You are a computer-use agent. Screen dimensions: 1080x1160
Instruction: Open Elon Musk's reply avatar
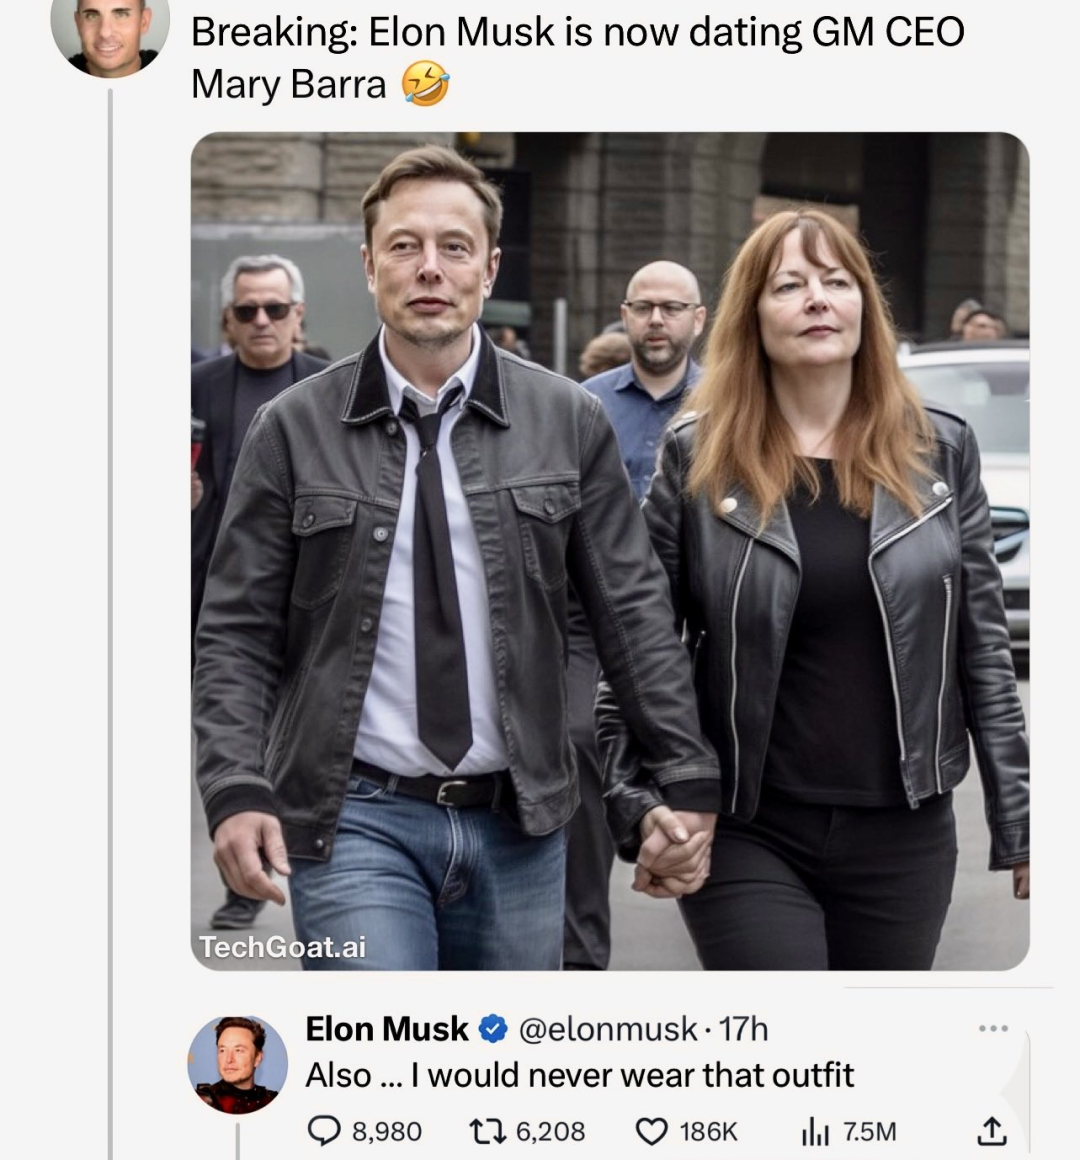238,1064
